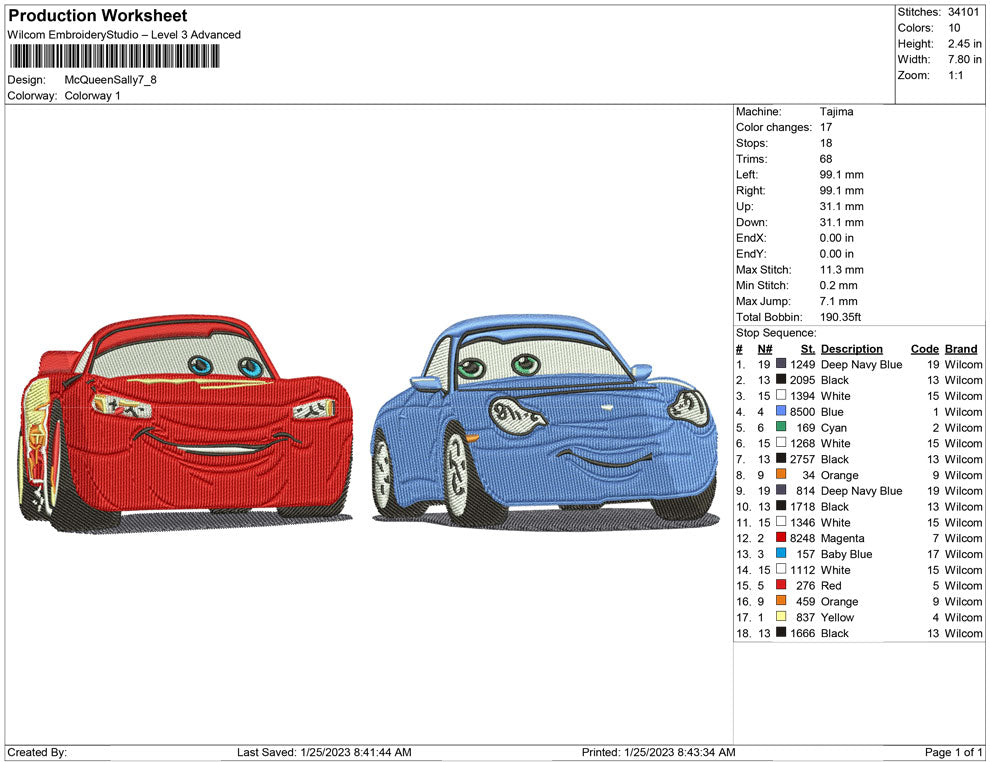Click the blue swatch in stop 4
This screenshot has width=990, height=762.
point(781,412)
